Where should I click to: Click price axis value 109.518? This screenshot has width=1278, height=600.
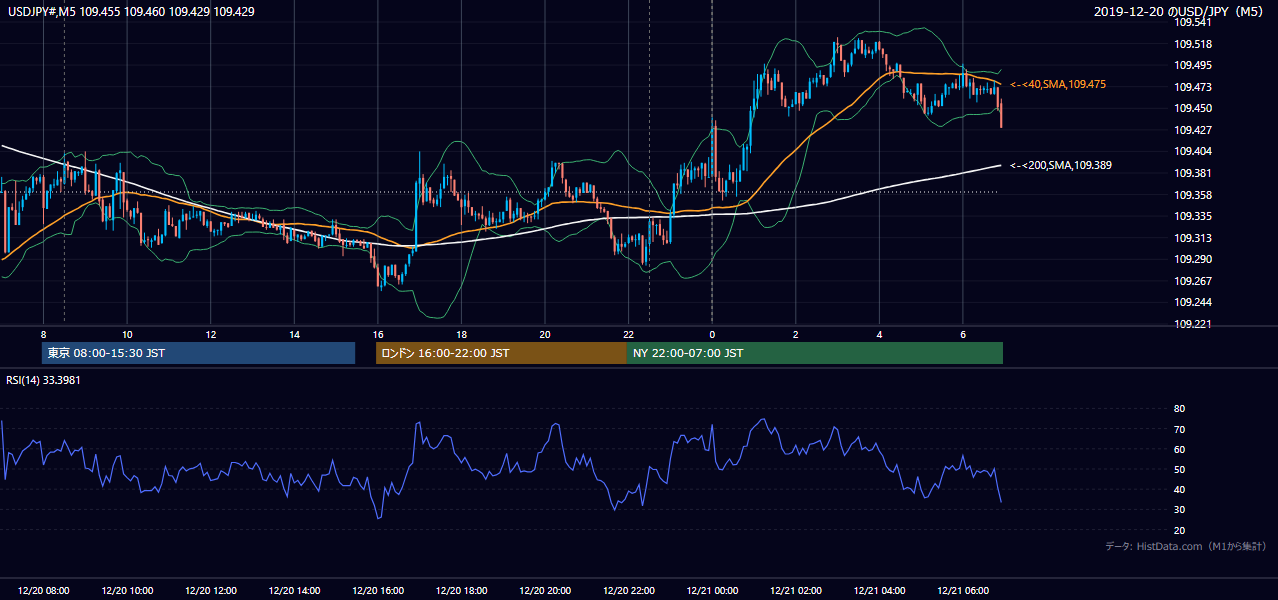[x=1192, y=44]
